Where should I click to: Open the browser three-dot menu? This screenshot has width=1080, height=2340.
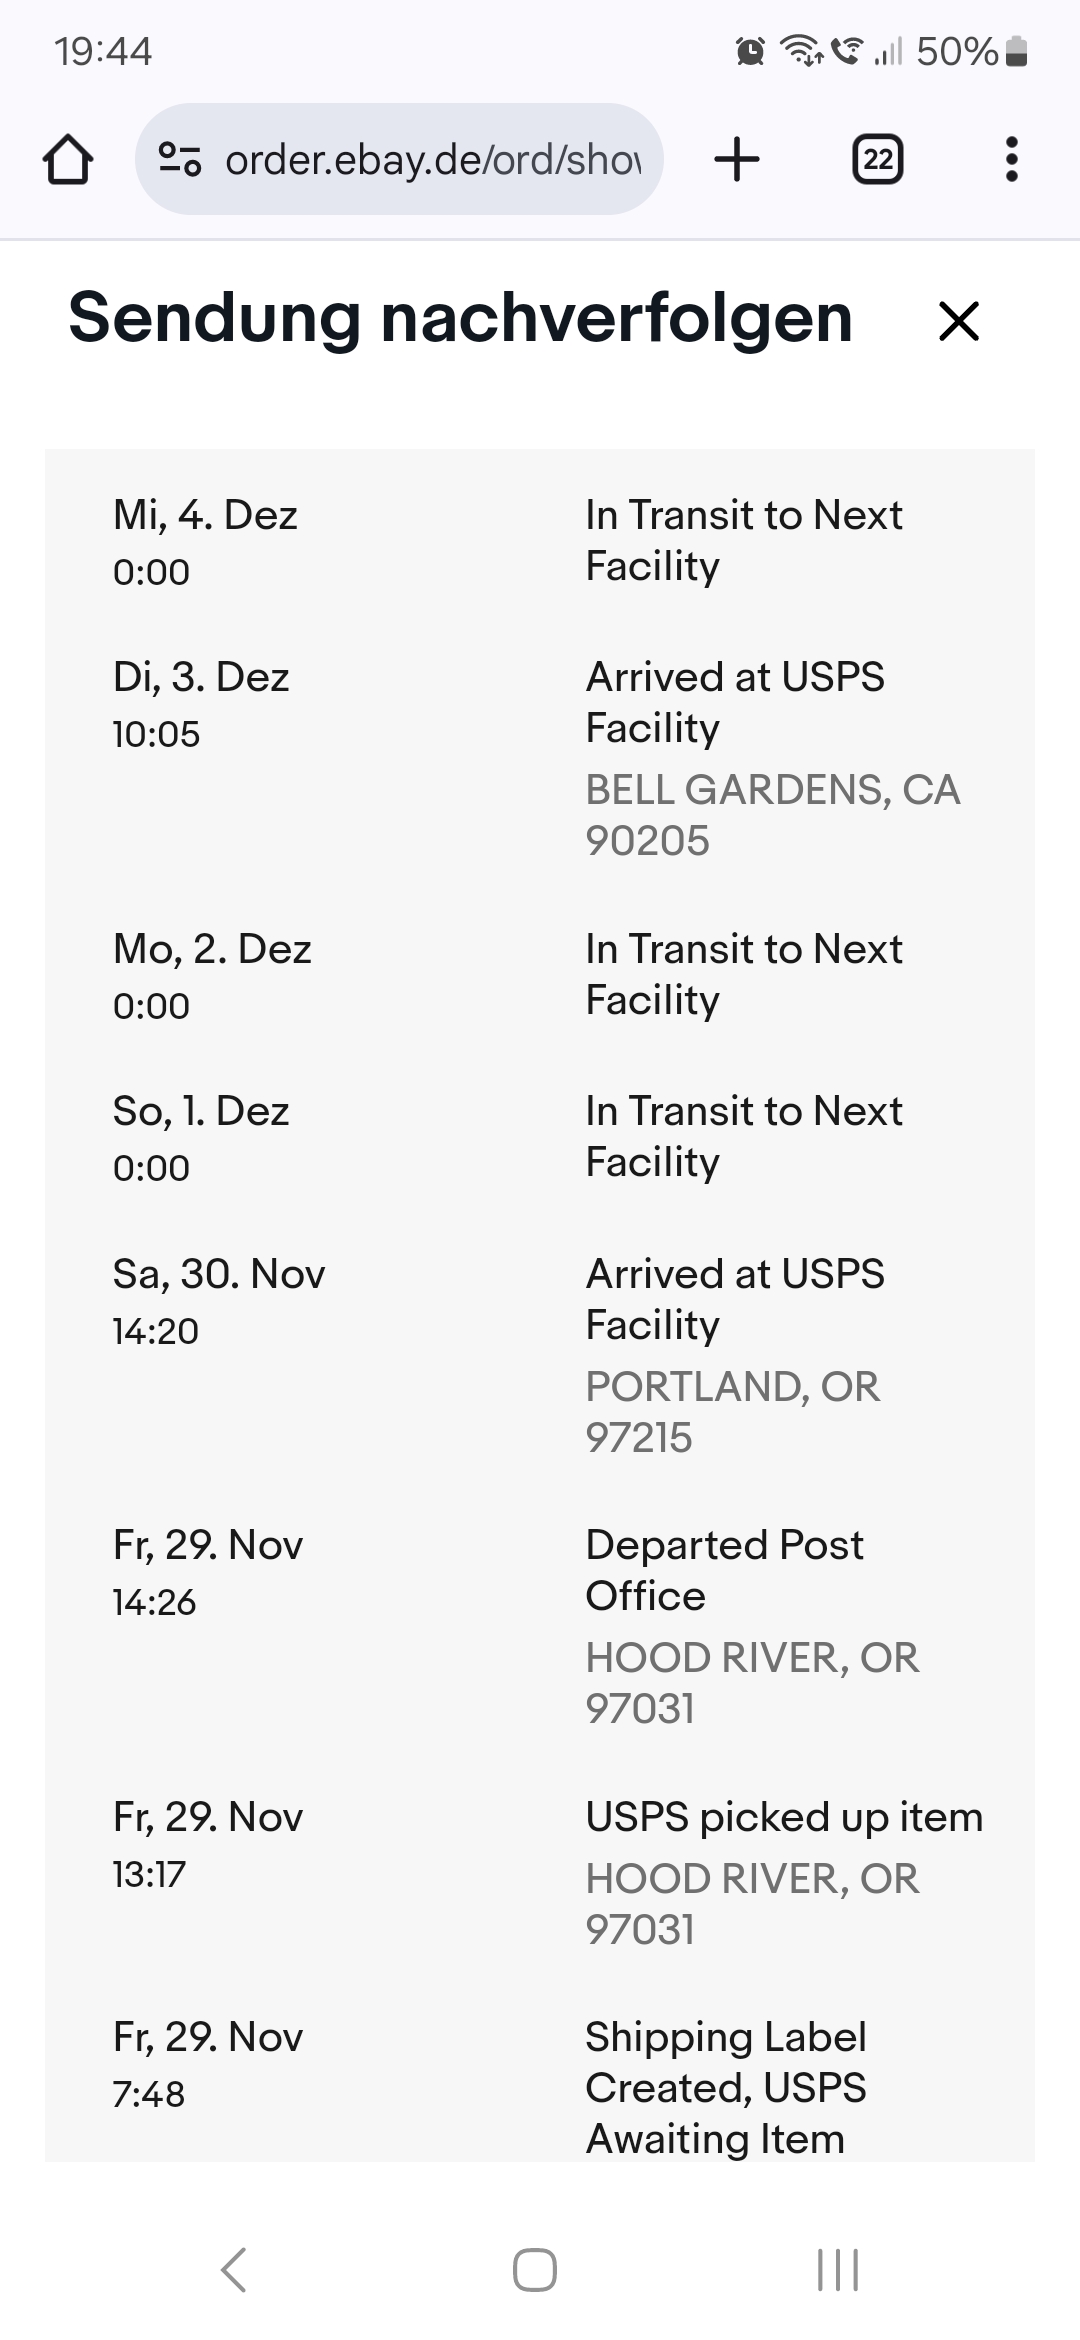[x=1011, y=160]
